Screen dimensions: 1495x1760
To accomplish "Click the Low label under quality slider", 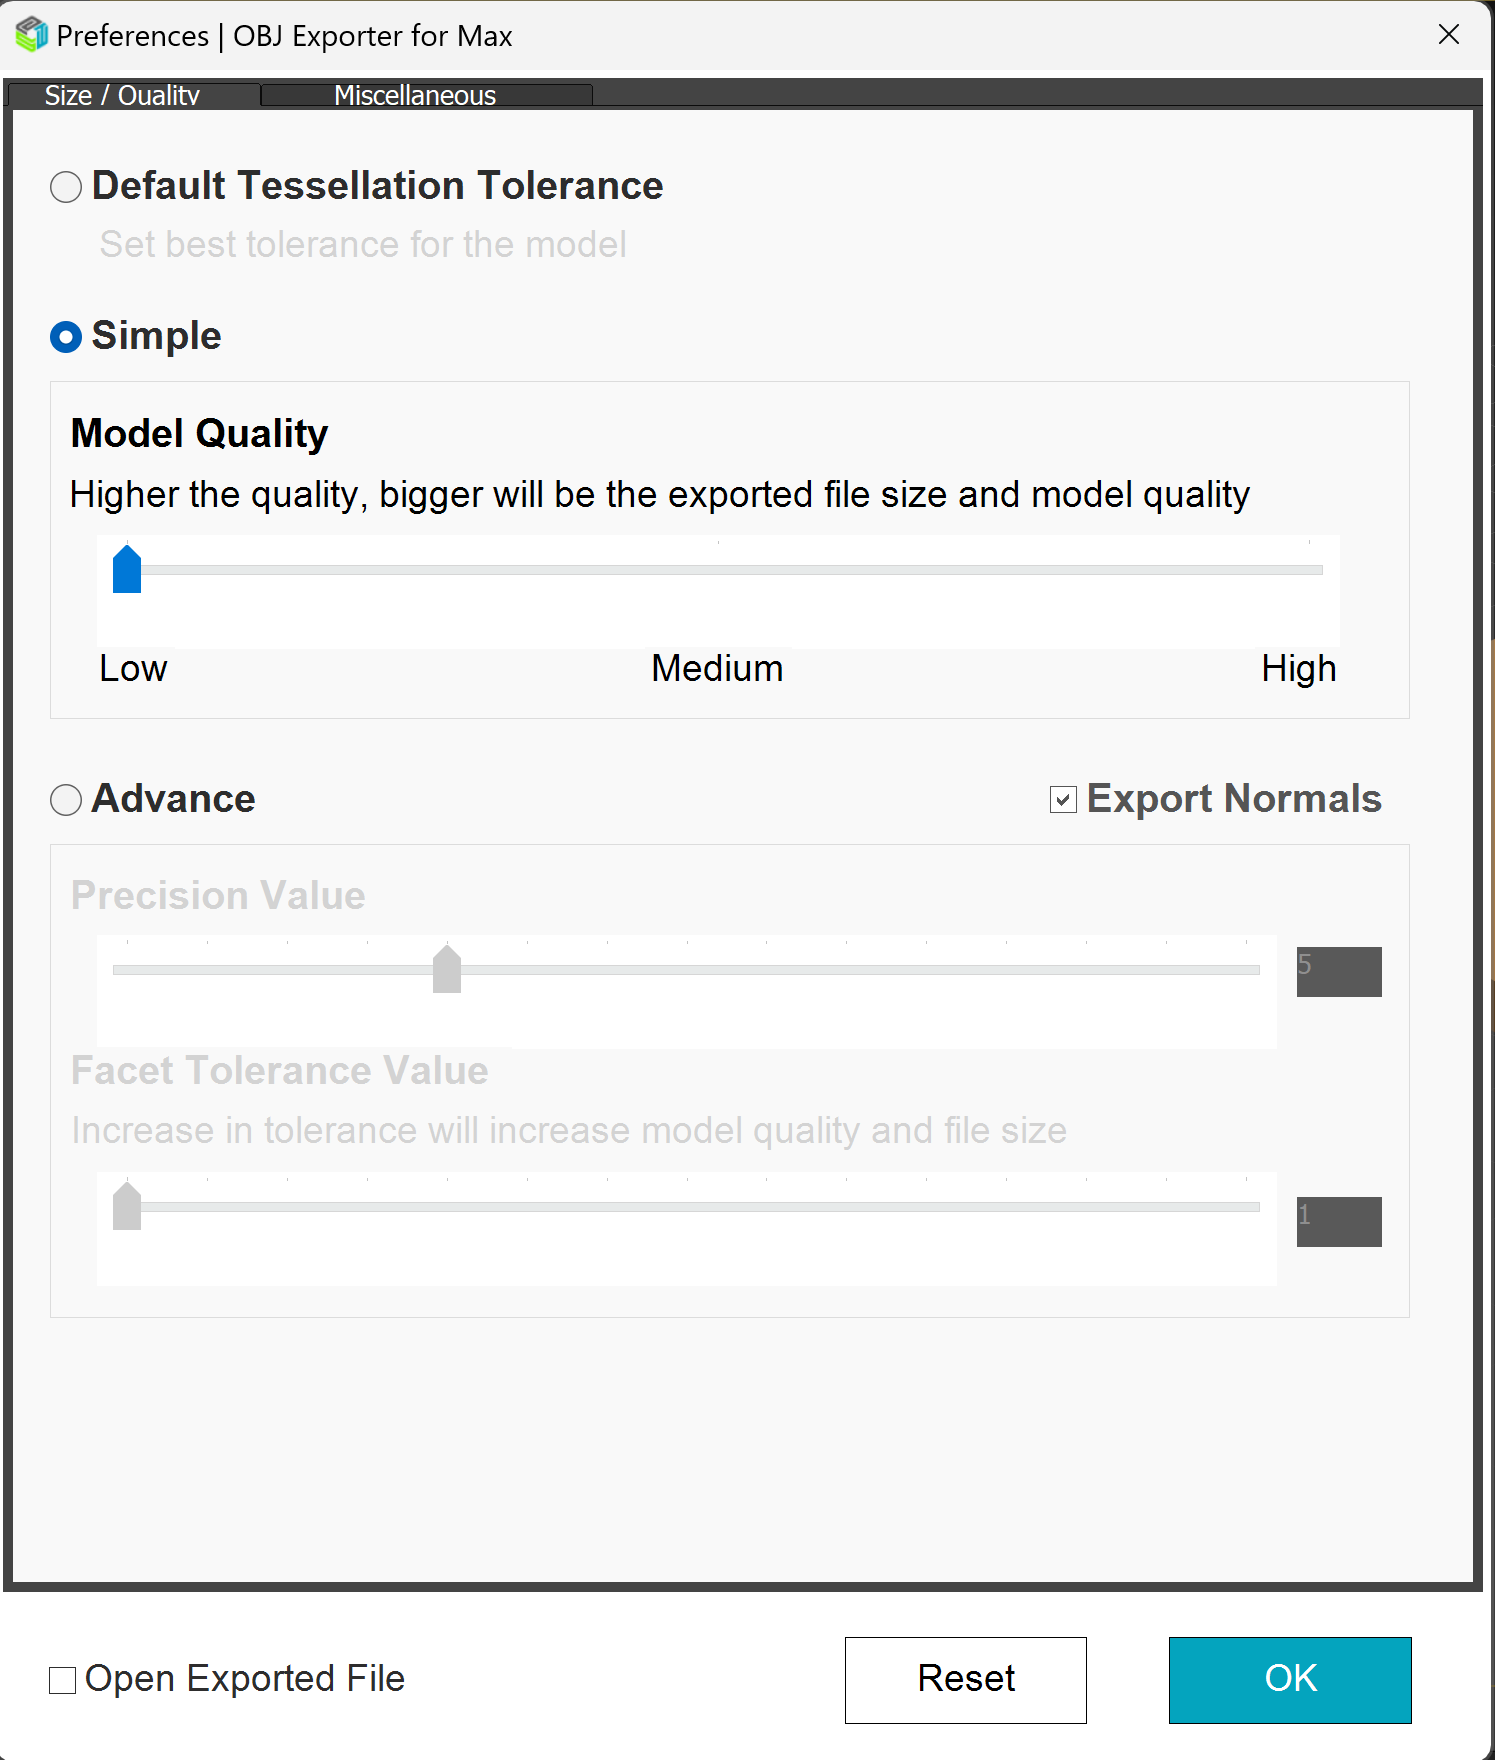I will pyautogui.click(x=133, y=668).
